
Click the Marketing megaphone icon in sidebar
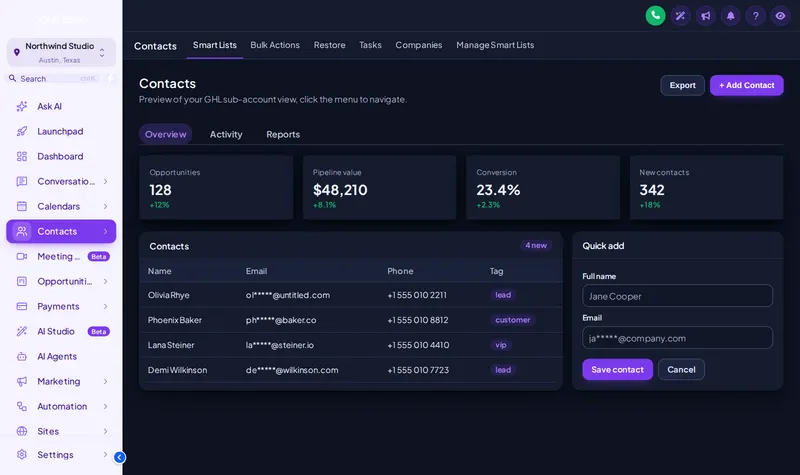(x=21, y=381)
